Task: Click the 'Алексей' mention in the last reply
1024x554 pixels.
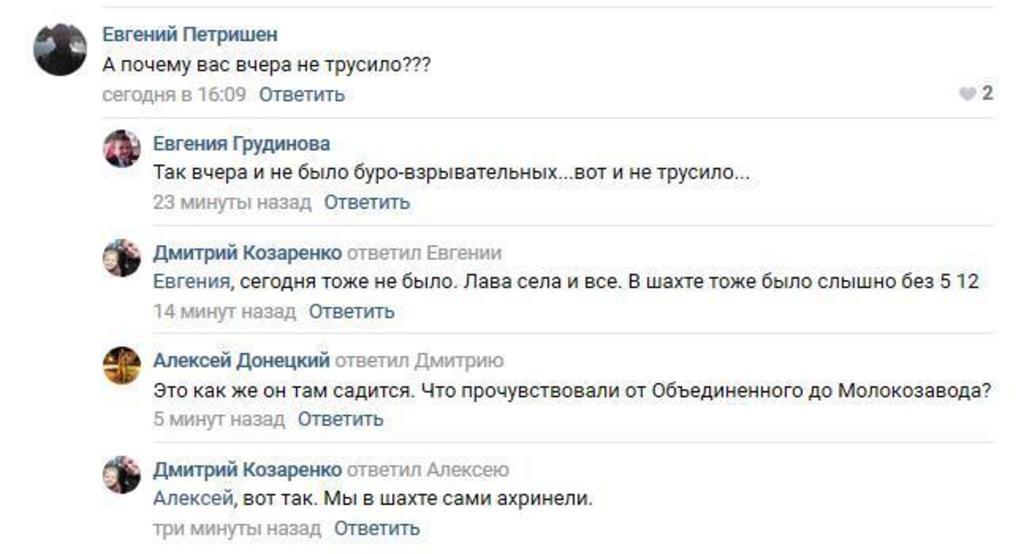Action: click(x=192, y=498)
